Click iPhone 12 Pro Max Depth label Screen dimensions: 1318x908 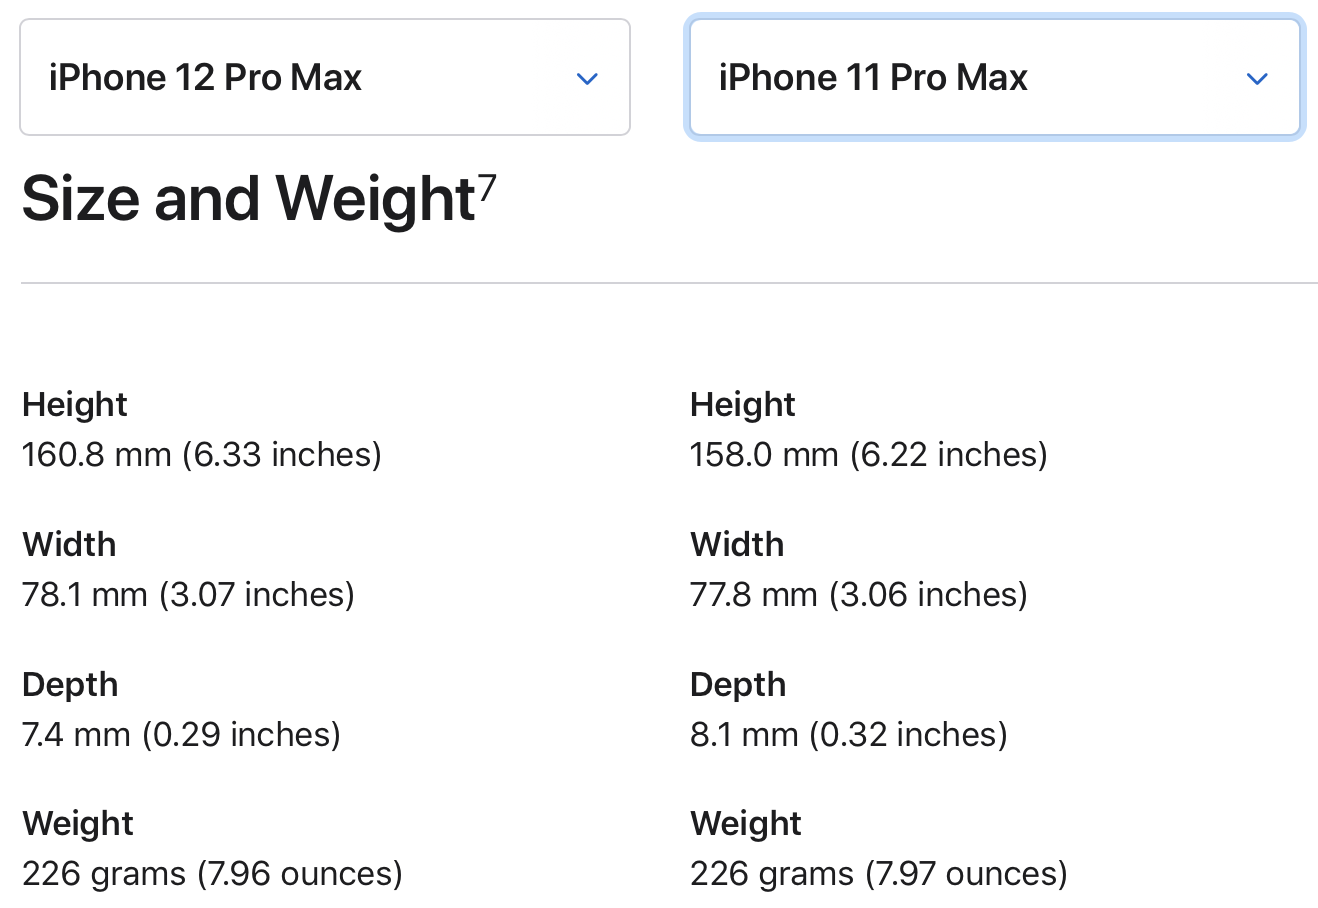[70, 684]
